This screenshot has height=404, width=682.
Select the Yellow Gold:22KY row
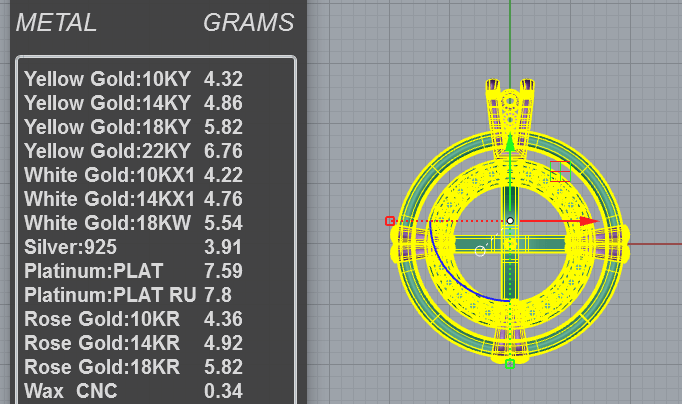click(133, 151)
